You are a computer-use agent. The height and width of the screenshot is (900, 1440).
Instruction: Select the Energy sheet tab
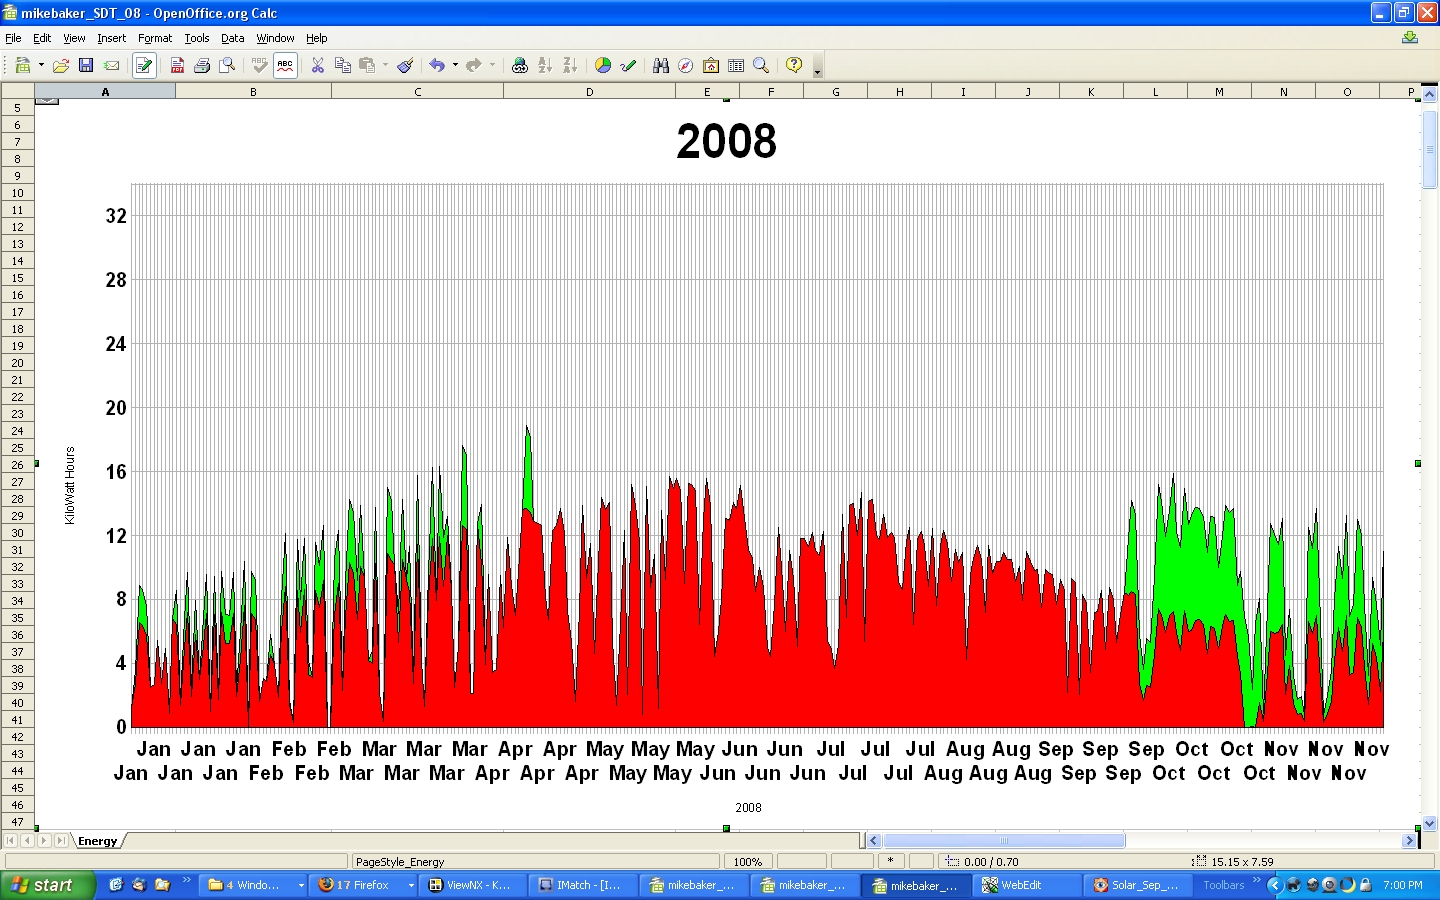pyautogui.click(x=97, y=841)
